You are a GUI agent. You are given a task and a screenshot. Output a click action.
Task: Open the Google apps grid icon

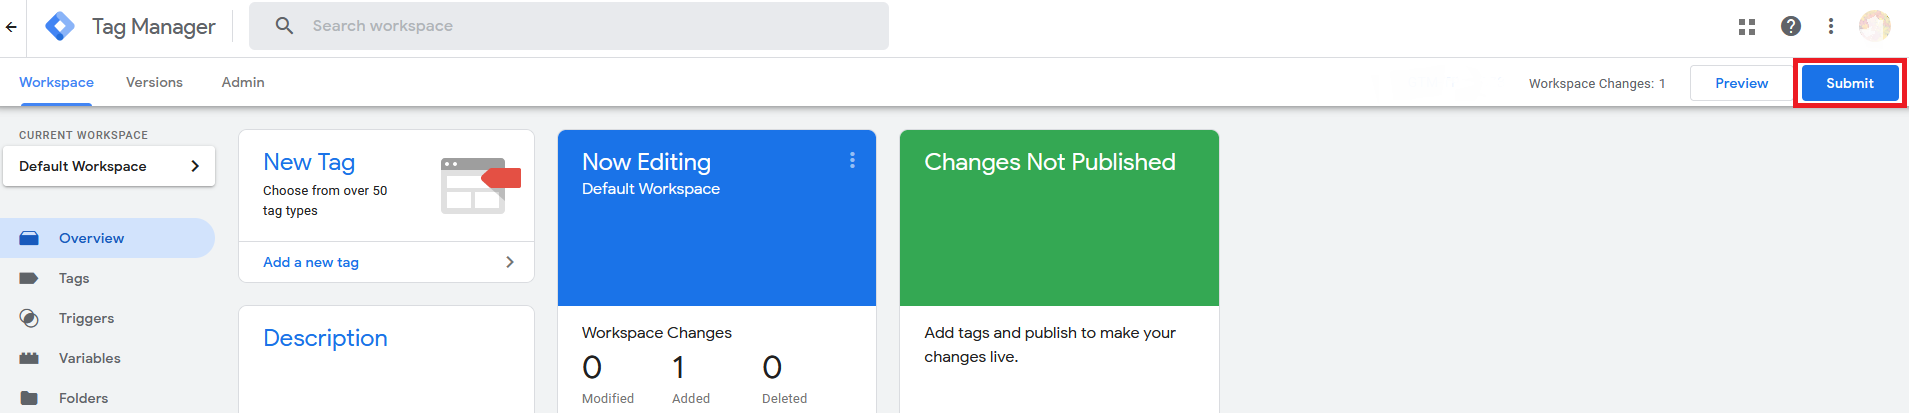pos(1747,27)
